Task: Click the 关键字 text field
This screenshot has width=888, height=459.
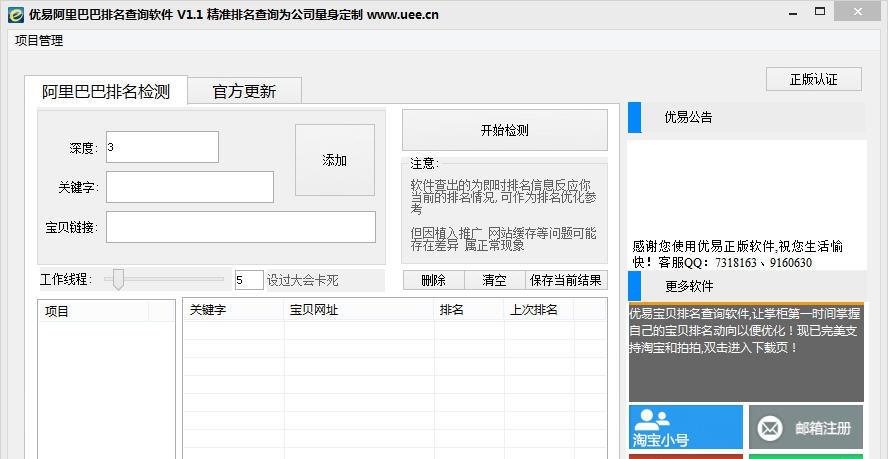Action: tap(189, 187)
